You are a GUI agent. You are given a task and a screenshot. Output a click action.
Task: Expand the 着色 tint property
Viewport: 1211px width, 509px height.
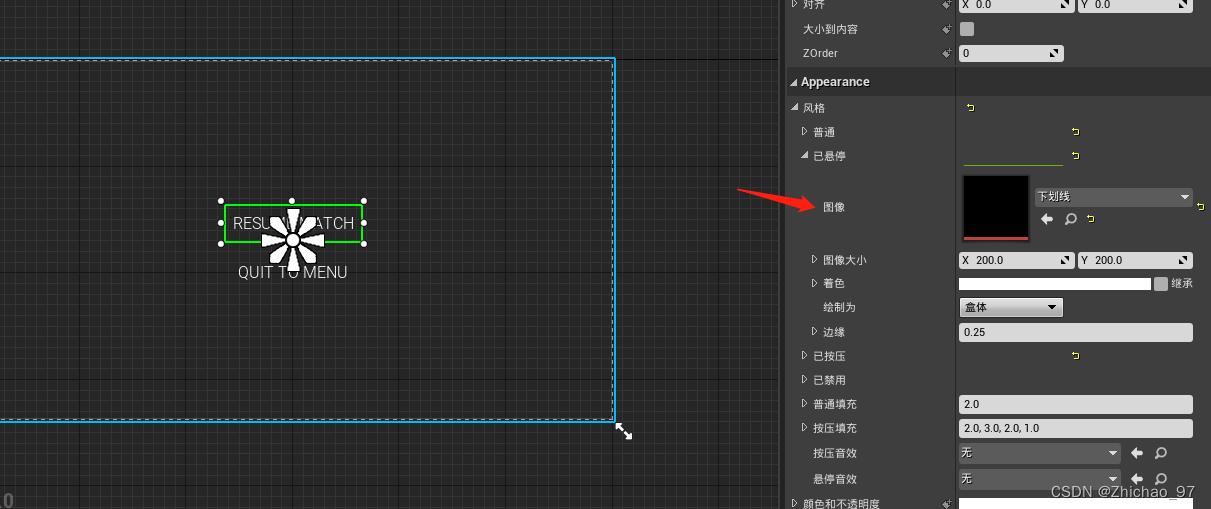tap(814, 283)
